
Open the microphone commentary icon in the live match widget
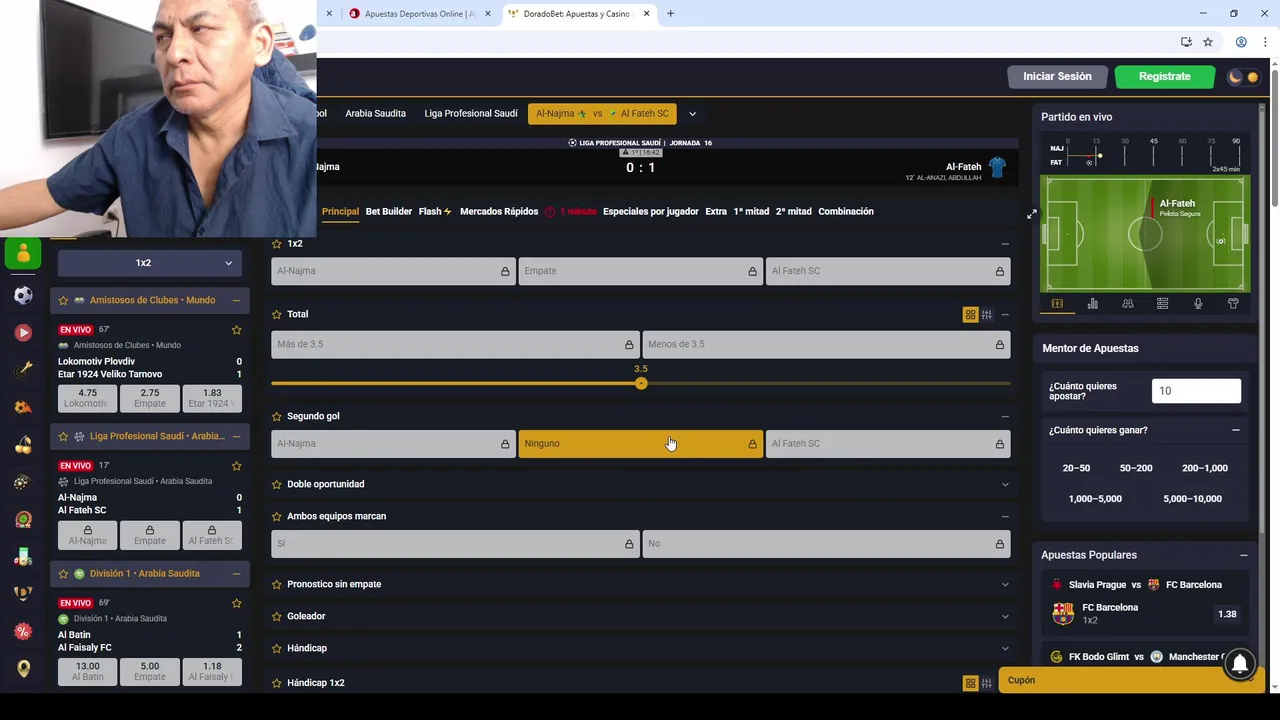1198,304
